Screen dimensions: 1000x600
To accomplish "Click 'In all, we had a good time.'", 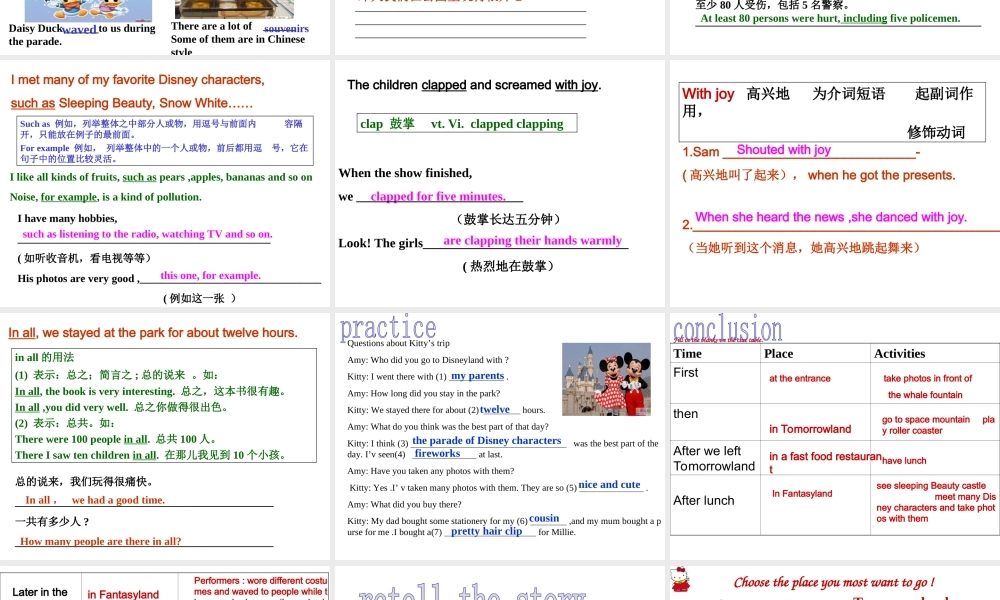I will [x=94, y=500].
